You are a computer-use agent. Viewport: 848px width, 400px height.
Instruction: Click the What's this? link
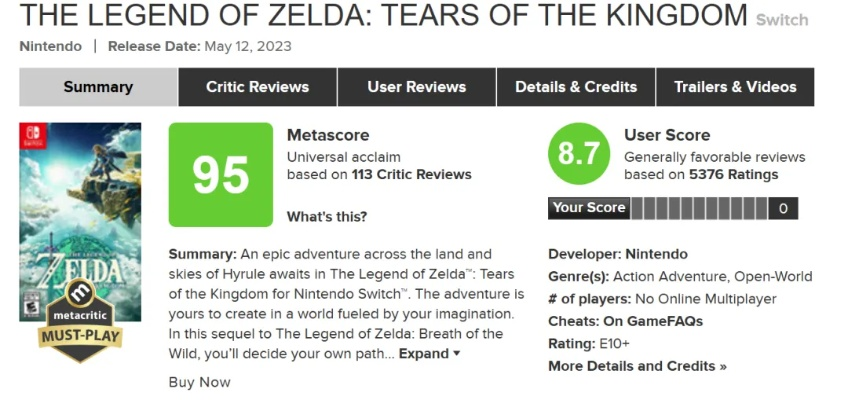tap(327, 216)
